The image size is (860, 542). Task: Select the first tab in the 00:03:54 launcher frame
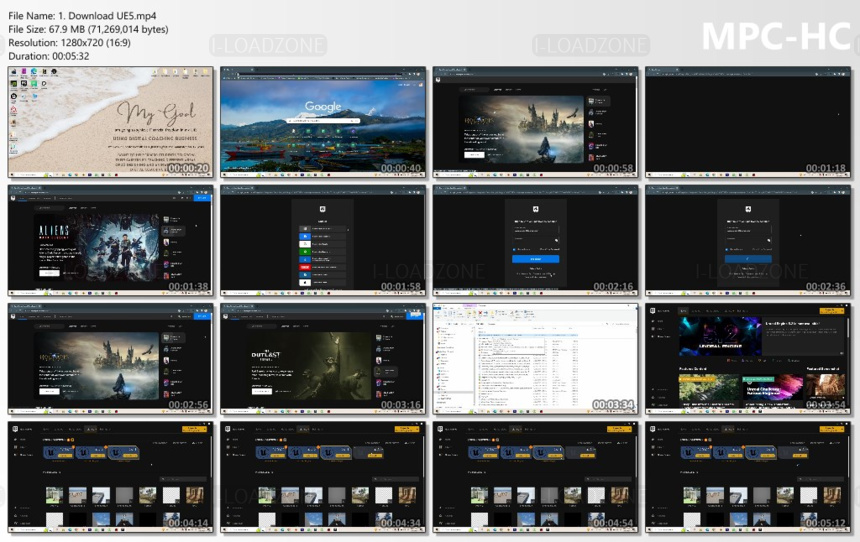(683, 310)
